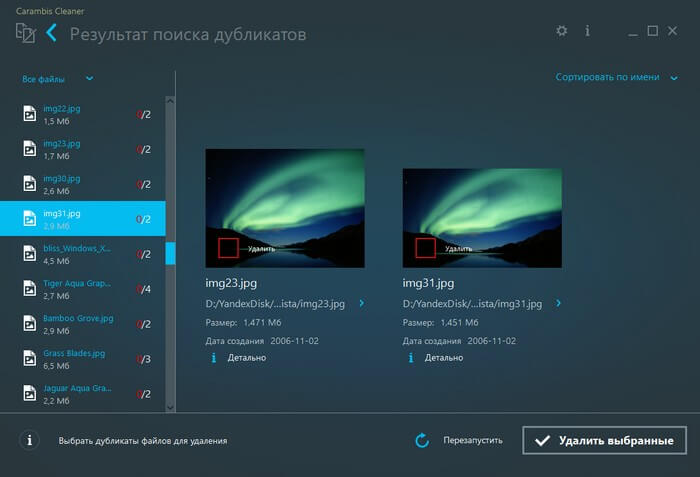Open Детально for img23.jpg
Screen dimensions: 700x477
(247, 358)
